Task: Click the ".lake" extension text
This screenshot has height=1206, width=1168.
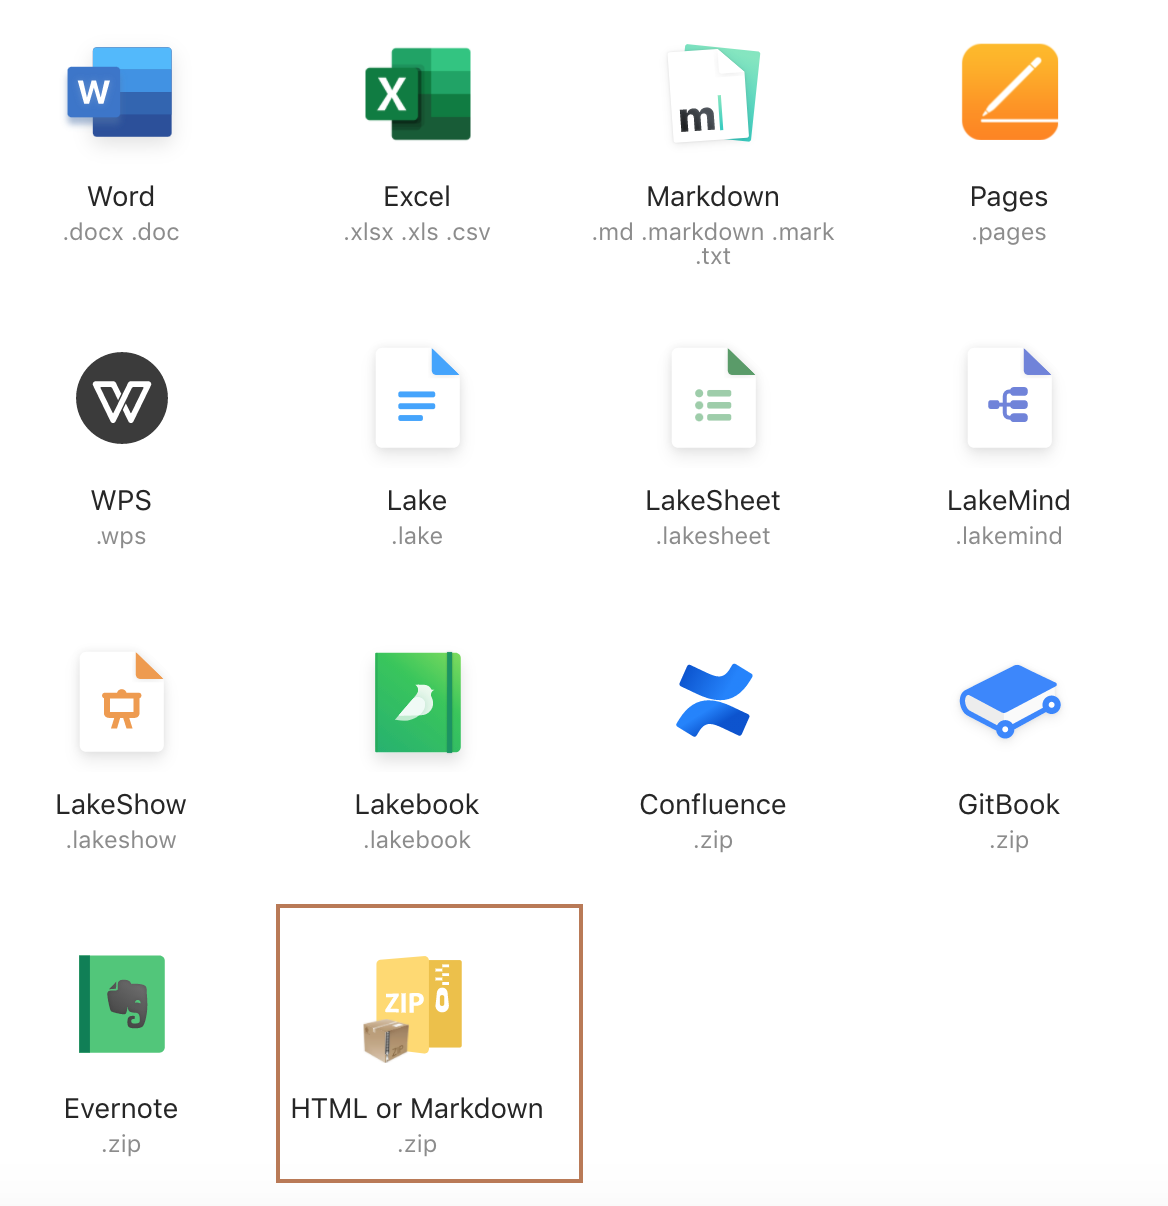Action: [x=417, y=536]
